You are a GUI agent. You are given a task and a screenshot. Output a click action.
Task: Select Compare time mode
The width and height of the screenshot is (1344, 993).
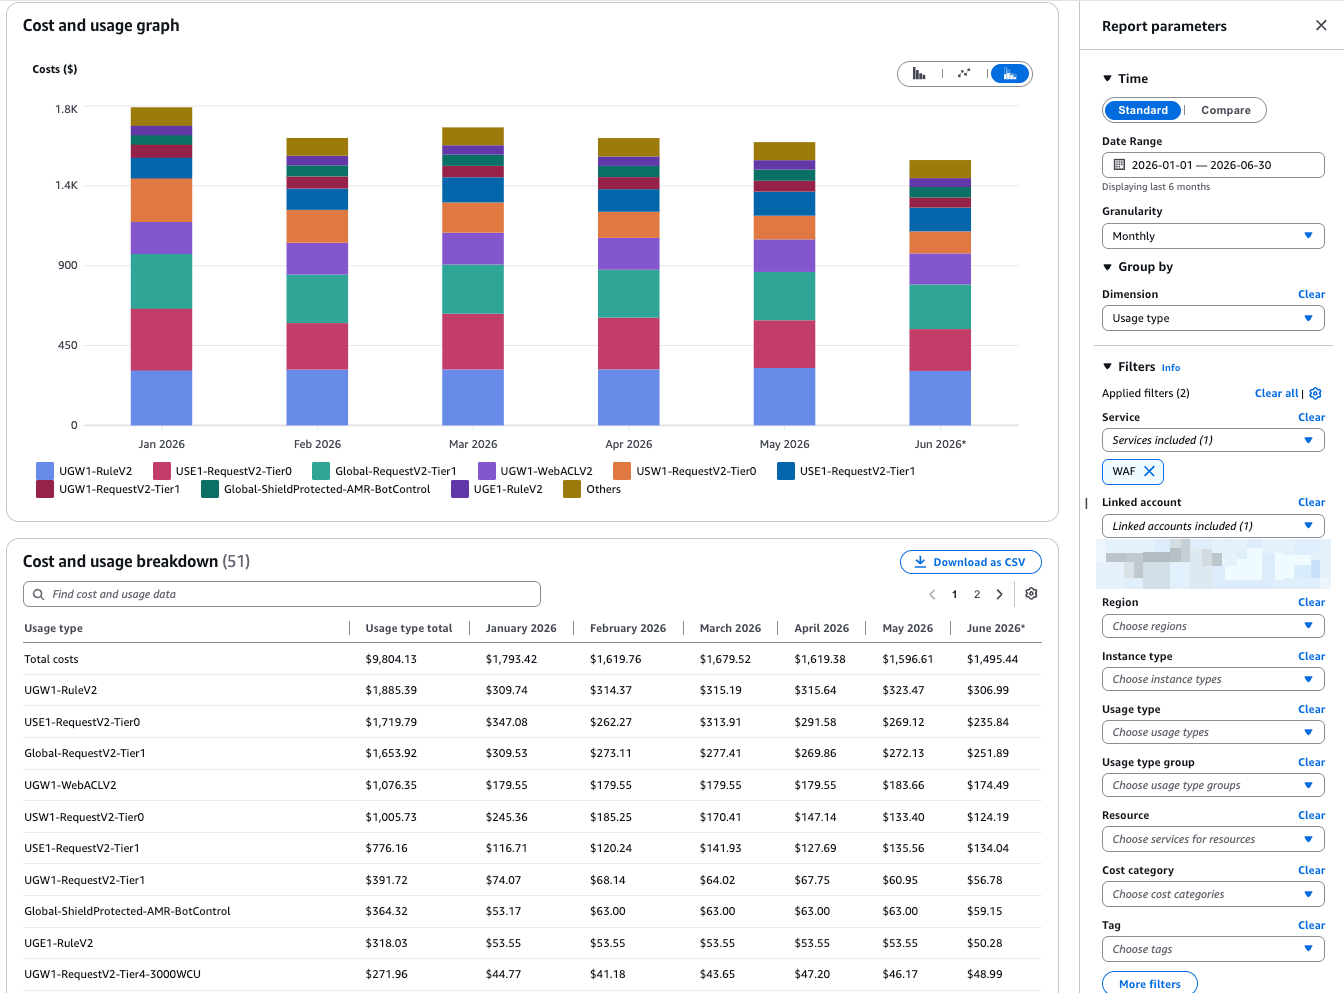[x=1225, y=110]
